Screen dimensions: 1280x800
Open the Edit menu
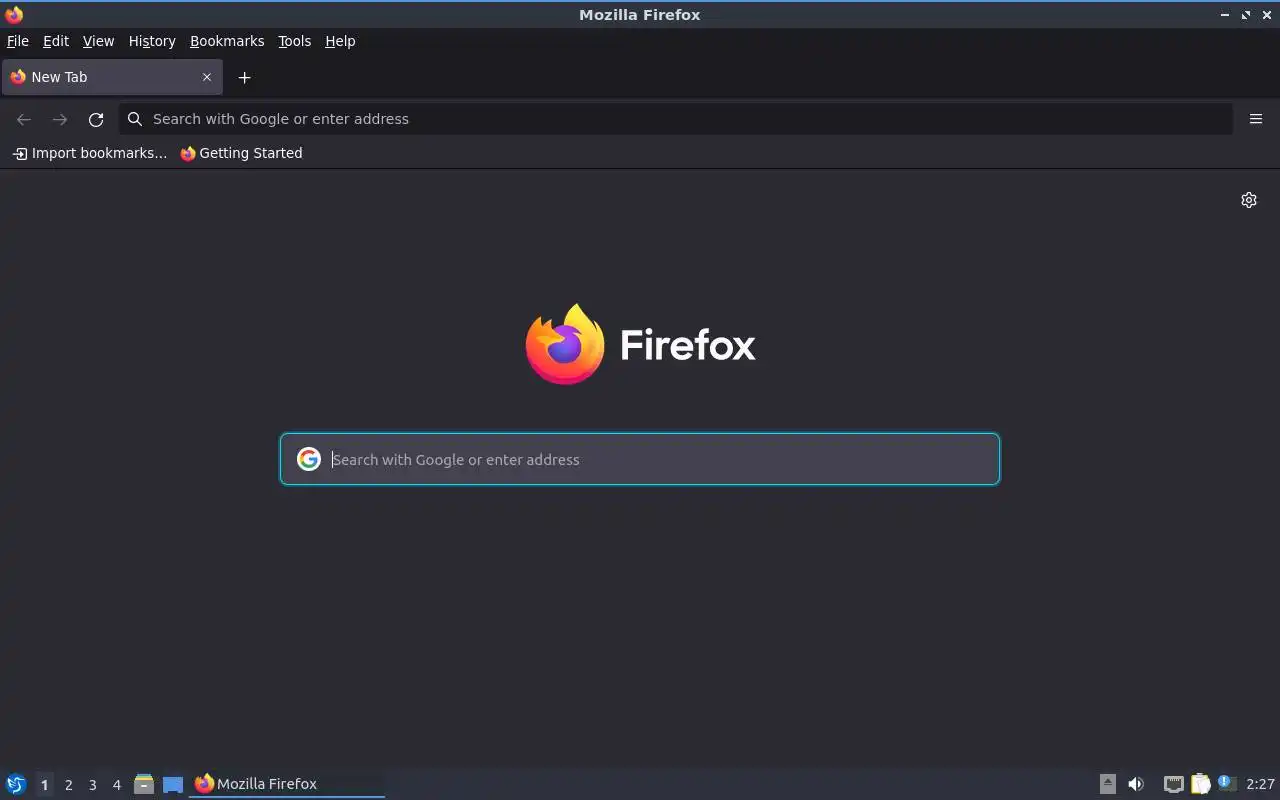[x=56, y=41]
